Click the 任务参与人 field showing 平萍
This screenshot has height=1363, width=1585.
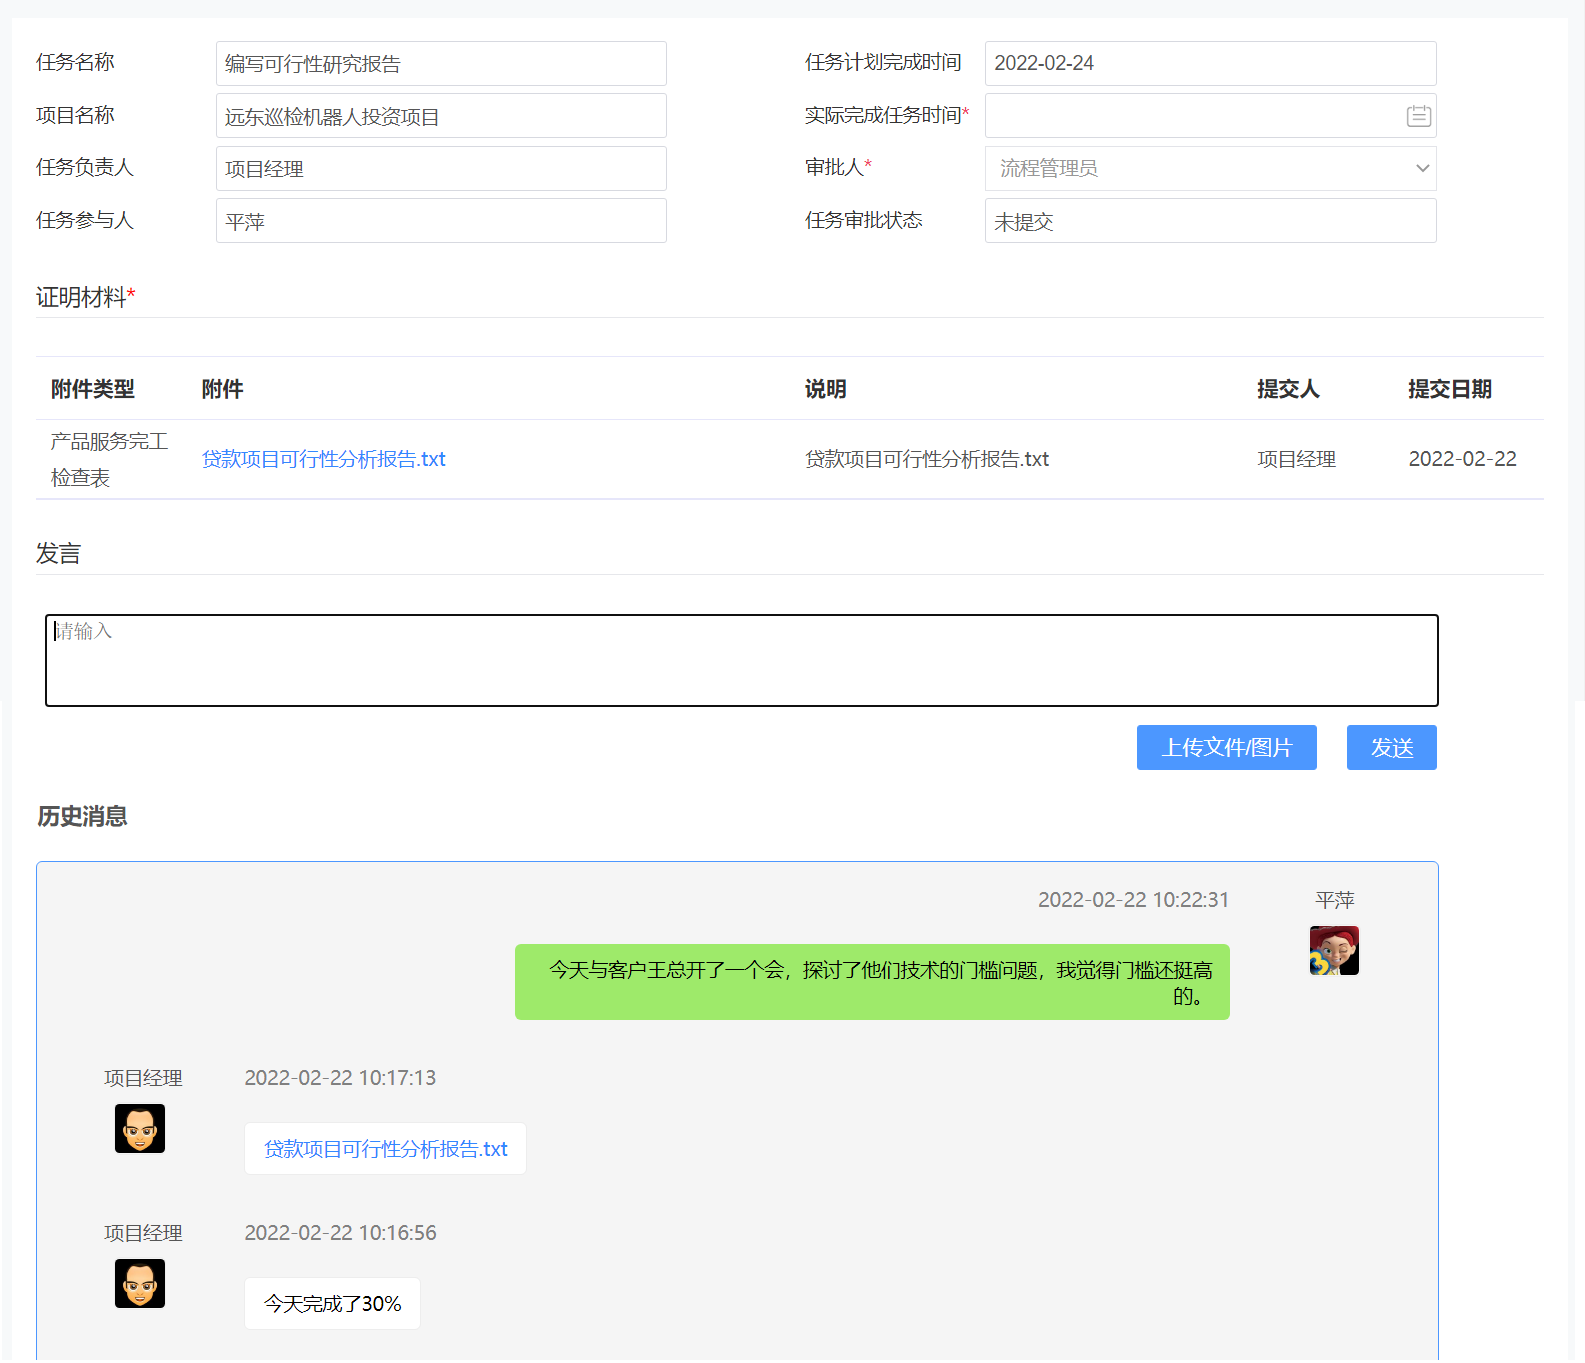[x=441, y=221]
